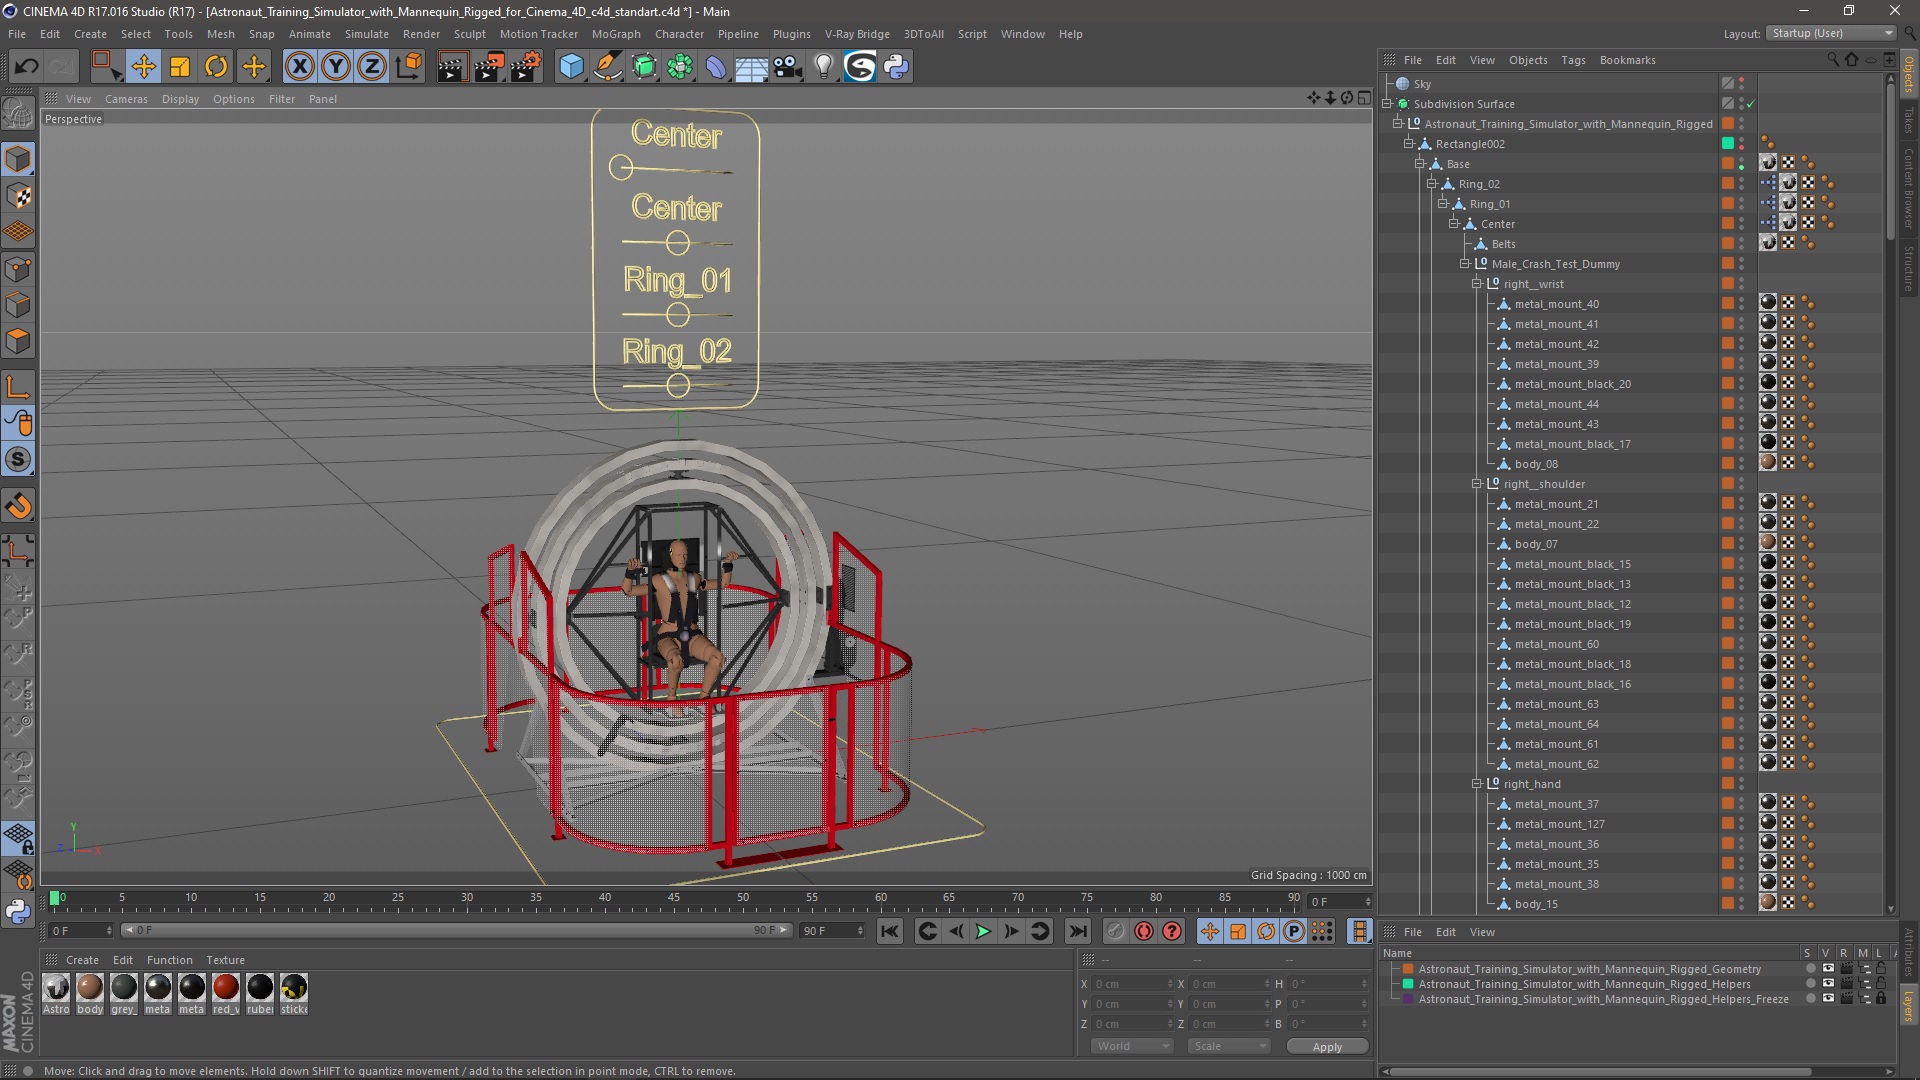The image size is (1920, 1080).
Task: Toggle Y axis lock
Action: click(x=336, y=67)
